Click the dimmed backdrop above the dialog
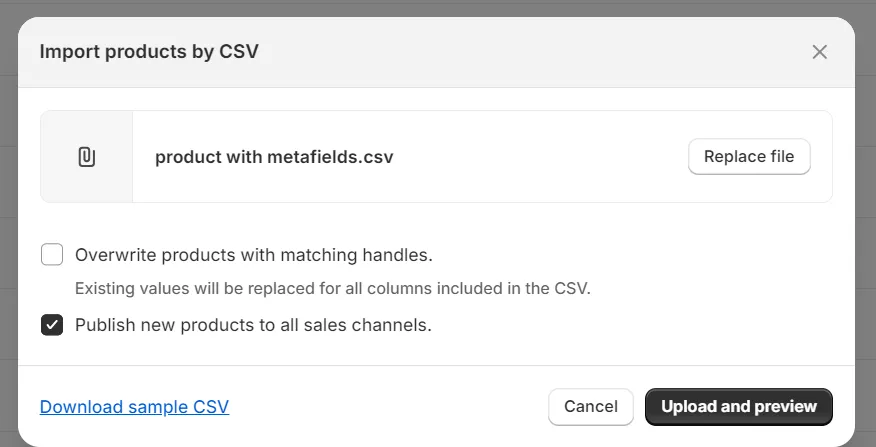The image size is (876, 447). click(438, 7)
